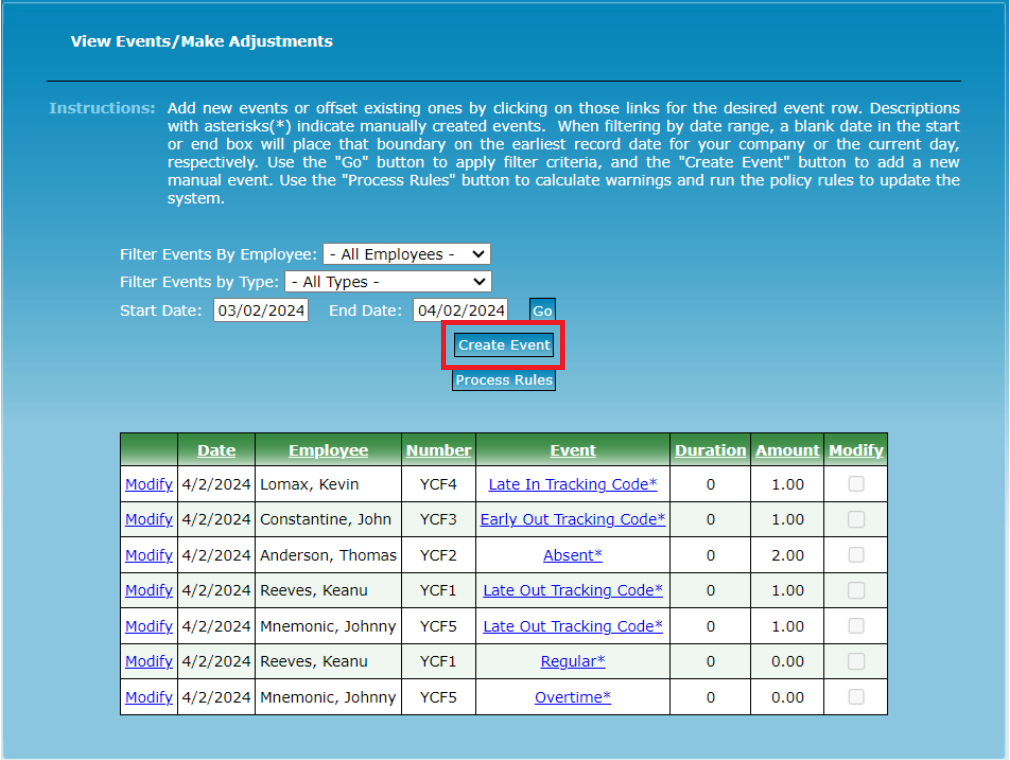
Task: Click the YCF3 number cell
Action: [439, 519]
